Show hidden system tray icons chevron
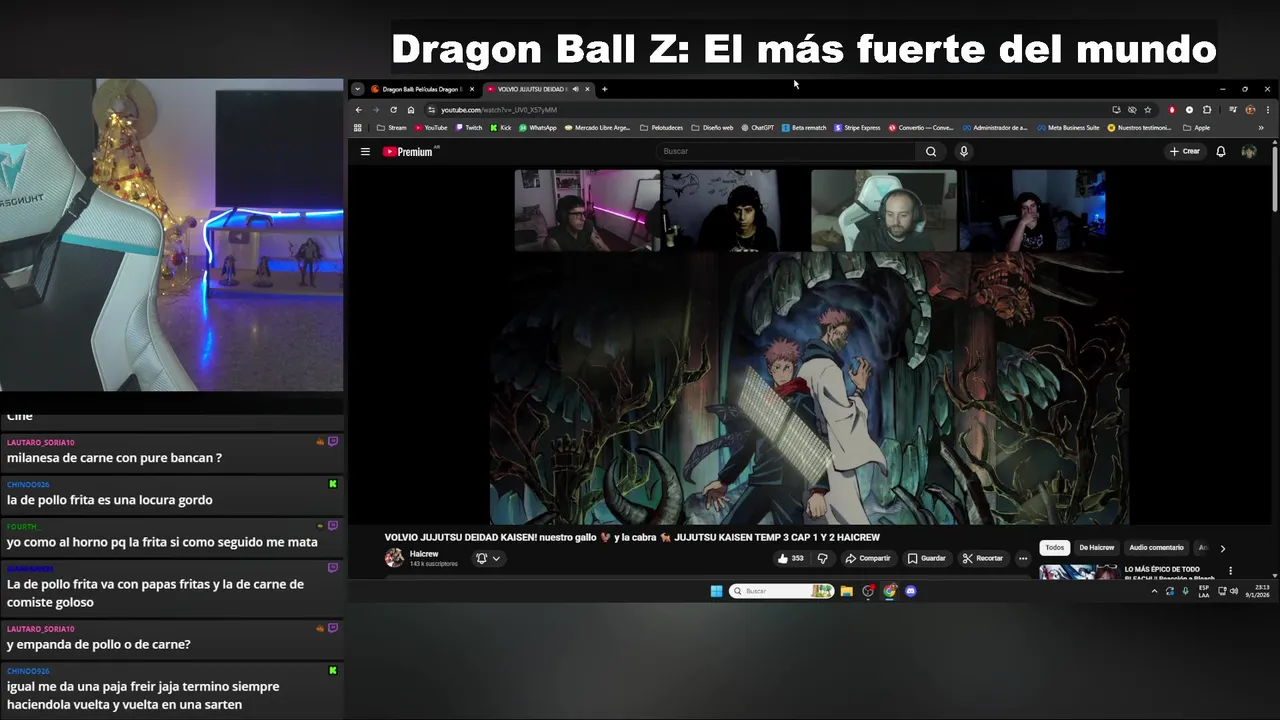The width and height of the screenshot is (1280, 720). tap(1154, 591)
